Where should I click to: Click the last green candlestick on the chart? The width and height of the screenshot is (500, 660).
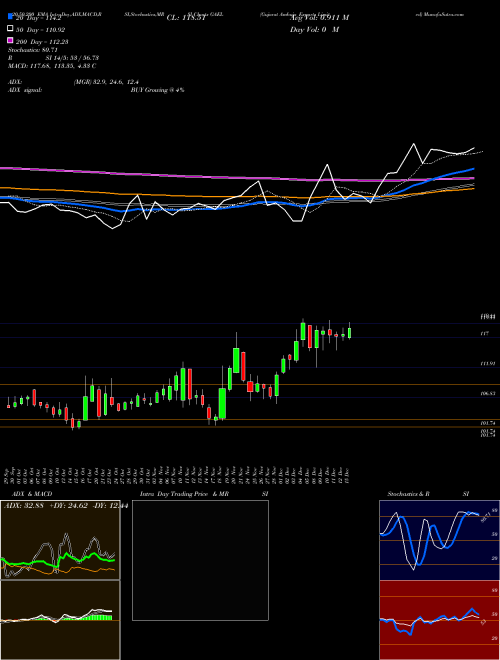click(x=349, y=332)
